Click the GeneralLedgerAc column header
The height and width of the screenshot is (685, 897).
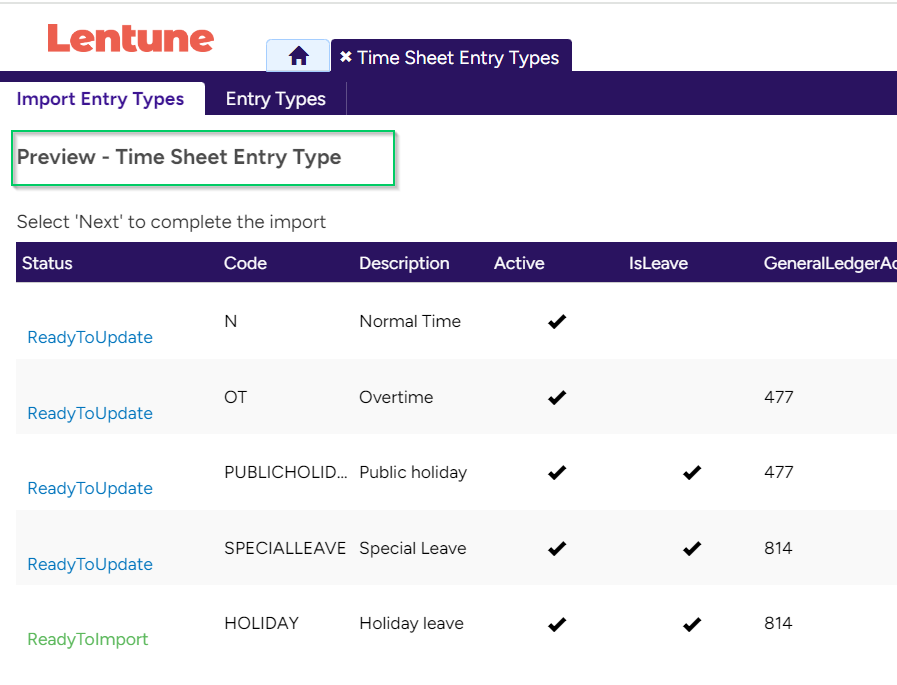point(829,263)
